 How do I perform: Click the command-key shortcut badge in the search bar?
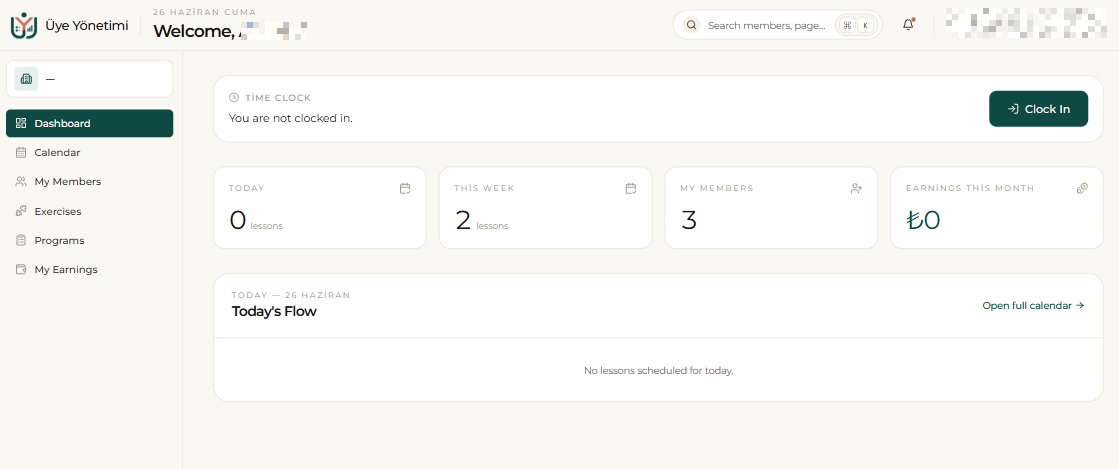coord(847,25)
